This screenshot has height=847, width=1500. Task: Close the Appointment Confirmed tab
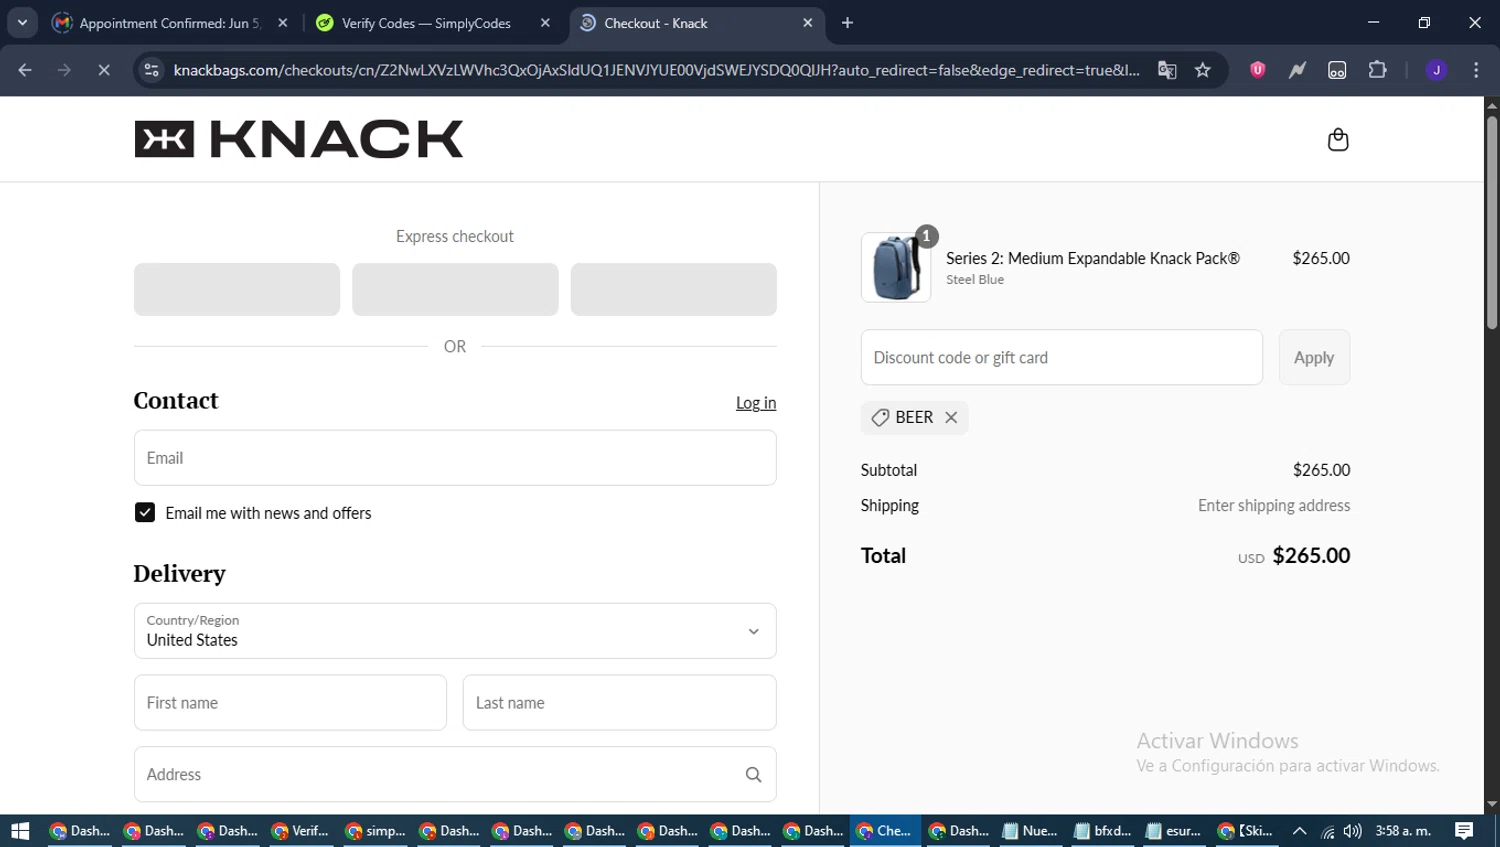click(283, 23)
